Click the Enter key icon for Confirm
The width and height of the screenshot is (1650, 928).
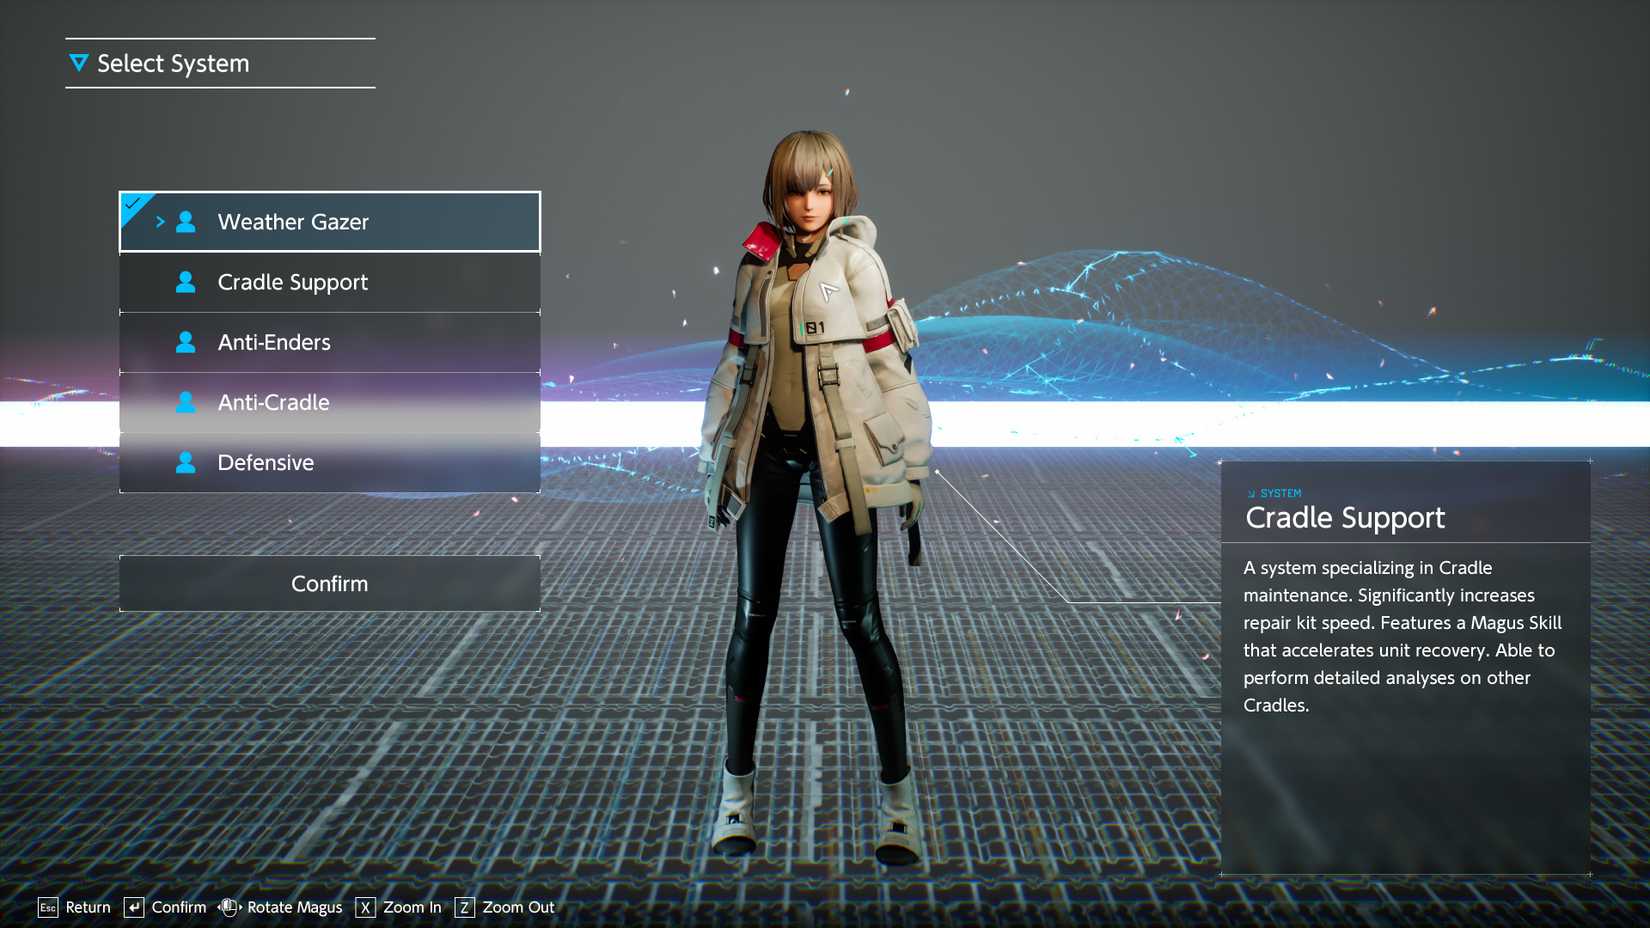click(134, 907)
